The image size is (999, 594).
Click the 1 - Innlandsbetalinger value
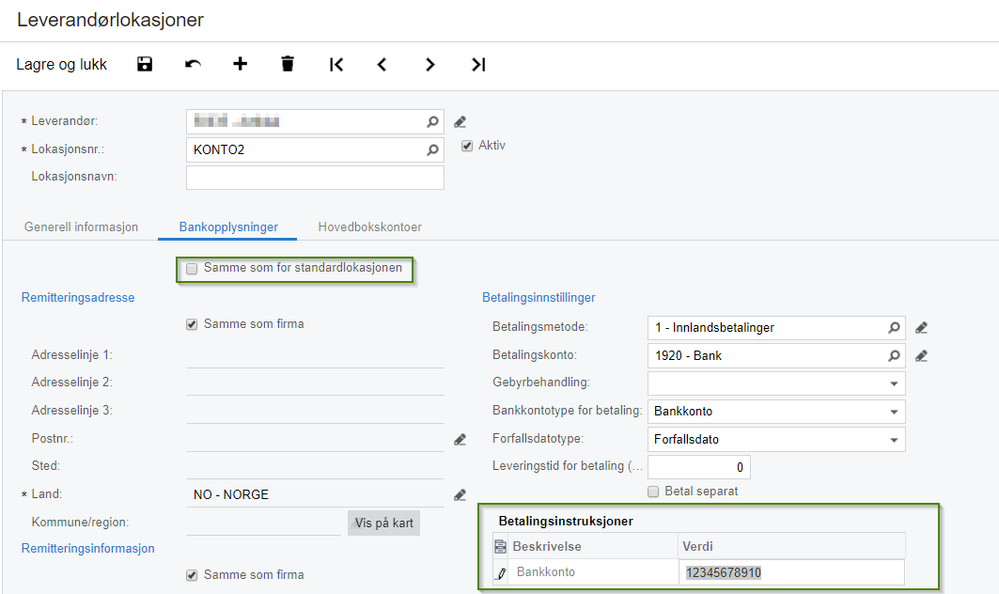click(x=714, y=328)
